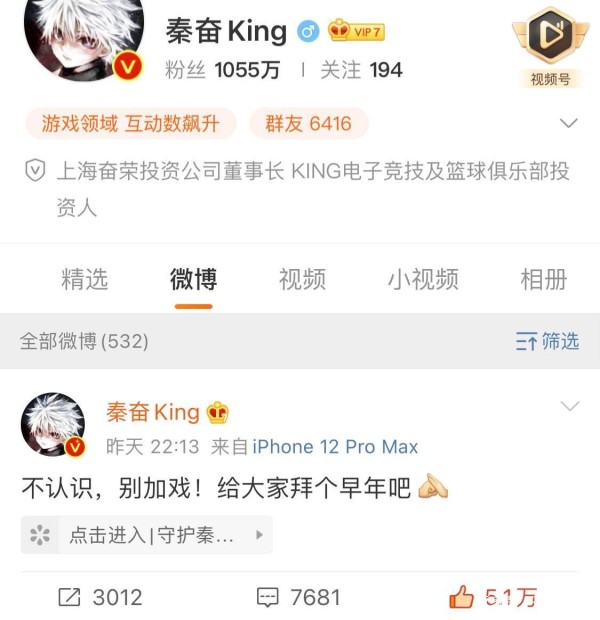Open the post options chevron menu
600x620 pixels.
coord(570,406)
